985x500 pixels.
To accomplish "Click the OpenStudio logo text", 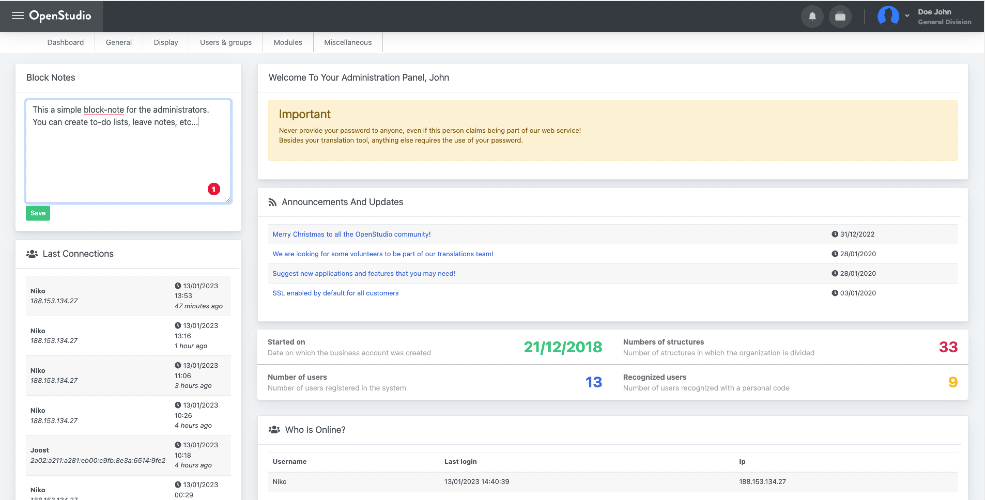I will [60, 16].
